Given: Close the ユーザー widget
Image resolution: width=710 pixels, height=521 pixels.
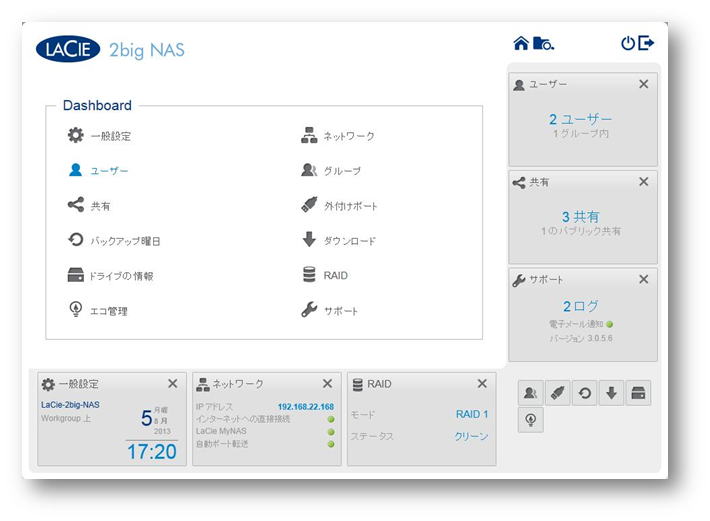Looking at the screenshot, I should tap(643, 84).
